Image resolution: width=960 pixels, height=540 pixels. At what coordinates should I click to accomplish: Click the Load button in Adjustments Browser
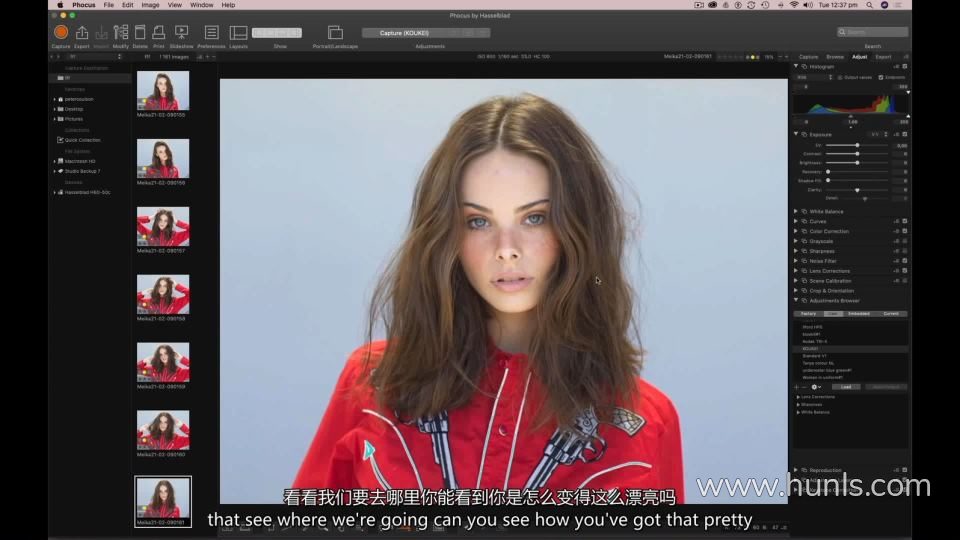pyautogui.click(x=846, y=387)
